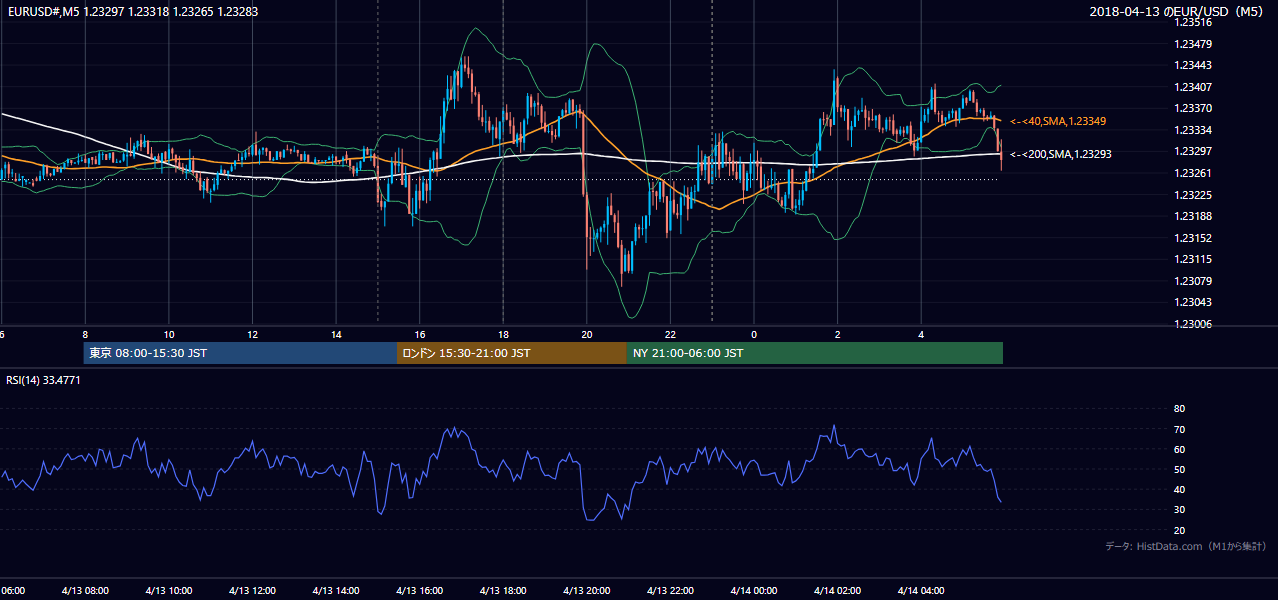Click the 4/13 16:00 time label
This screenshot has height=600, width=1278.
pyautogui.click(x=418, y=591)
